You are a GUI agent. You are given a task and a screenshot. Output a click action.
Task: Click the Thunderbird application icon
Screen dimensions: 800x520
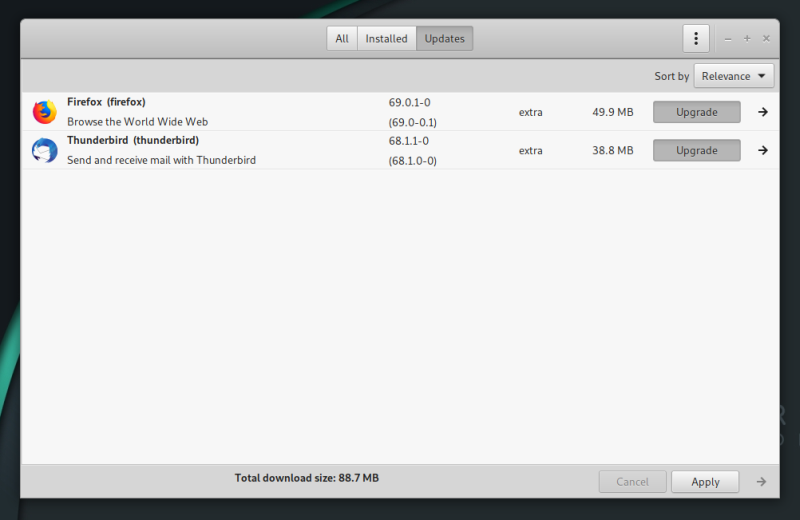[45, 151]
